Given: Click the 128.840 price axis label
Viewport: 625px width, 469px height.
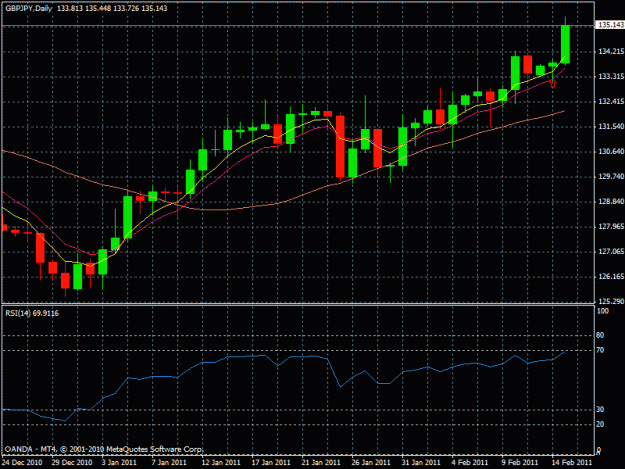Looking at the screenshot, I should [611, 202].
